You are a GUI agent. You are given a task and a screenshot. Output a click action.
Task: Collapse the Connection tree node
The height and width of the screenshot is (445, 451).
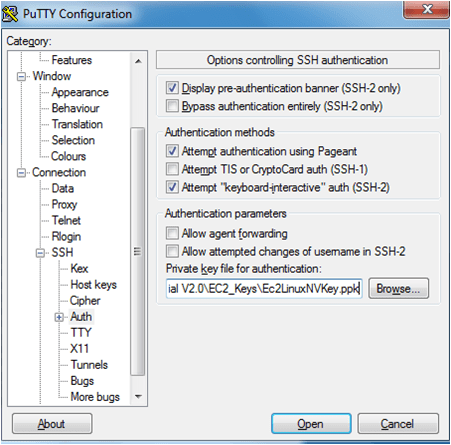21,173
